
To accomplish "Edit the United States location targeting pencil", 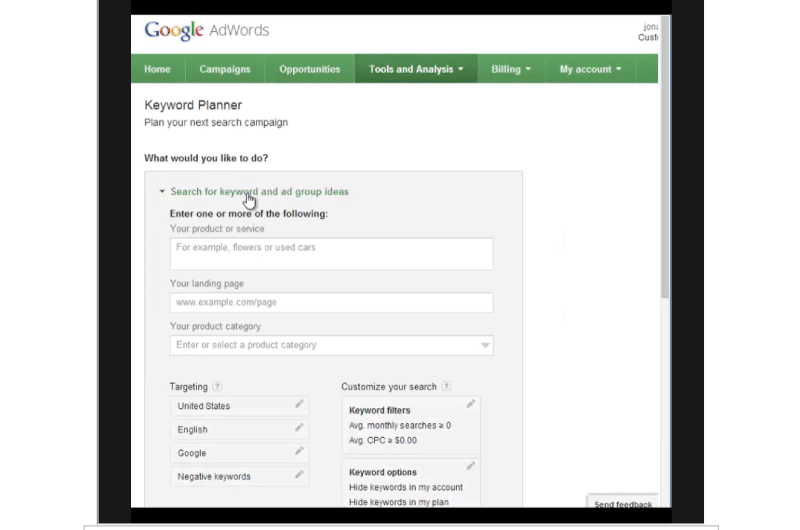I will 299,404.
